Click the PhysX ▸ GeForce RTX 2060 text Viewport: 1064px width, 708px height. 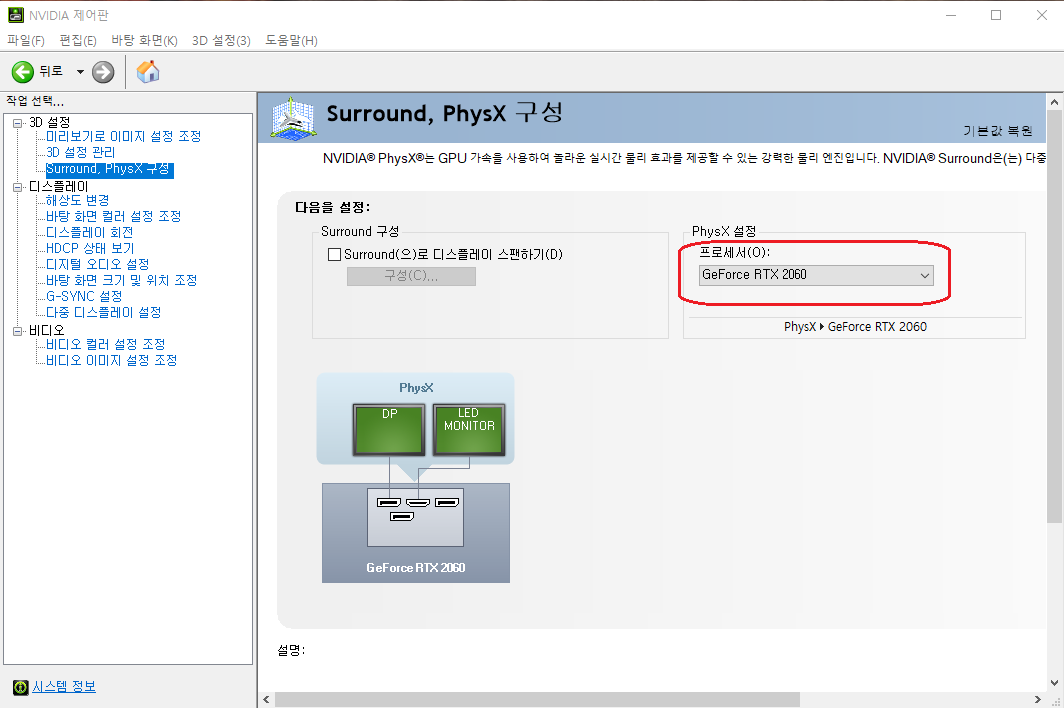coord(855,327)
